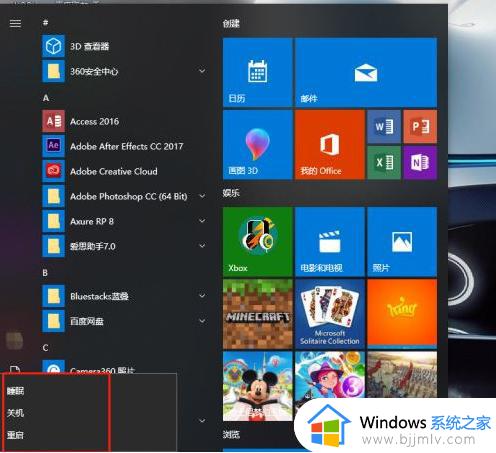
Task: Open the 百度网盘 folder
Action: (124, 321)
